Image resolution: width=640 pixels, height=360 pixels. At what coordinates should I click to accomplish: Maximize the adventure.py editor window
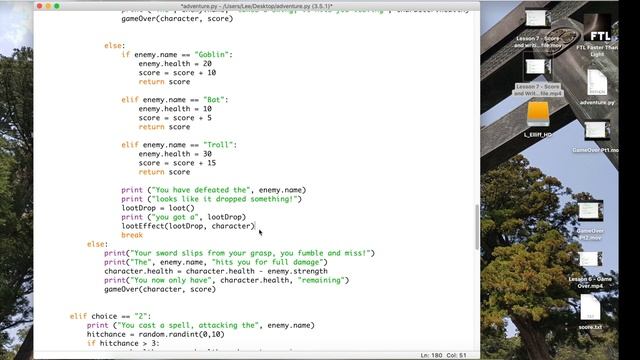tap(57, 6)
